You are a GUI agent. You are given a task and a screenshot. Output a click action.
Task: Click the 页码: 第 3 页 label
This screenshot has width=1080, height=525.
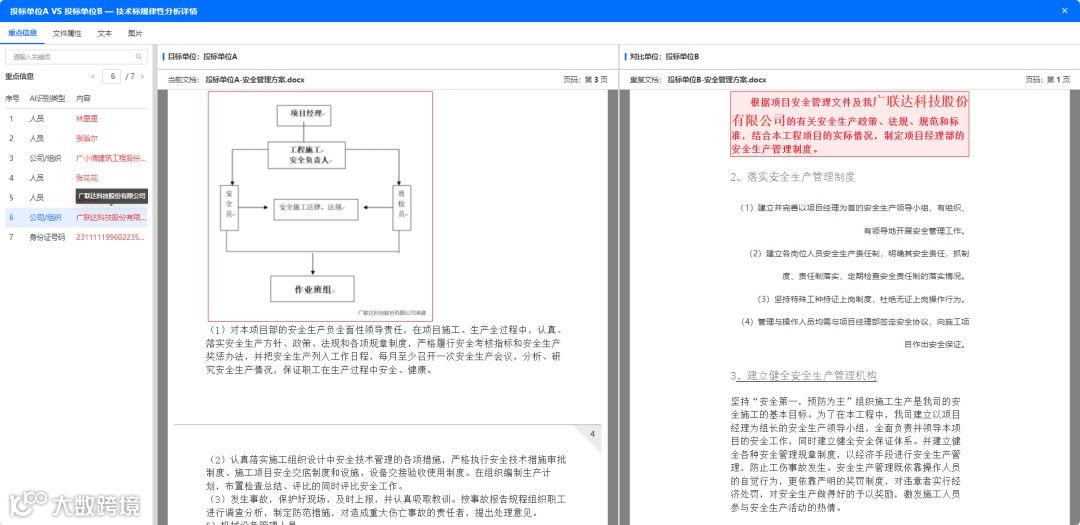585,80
